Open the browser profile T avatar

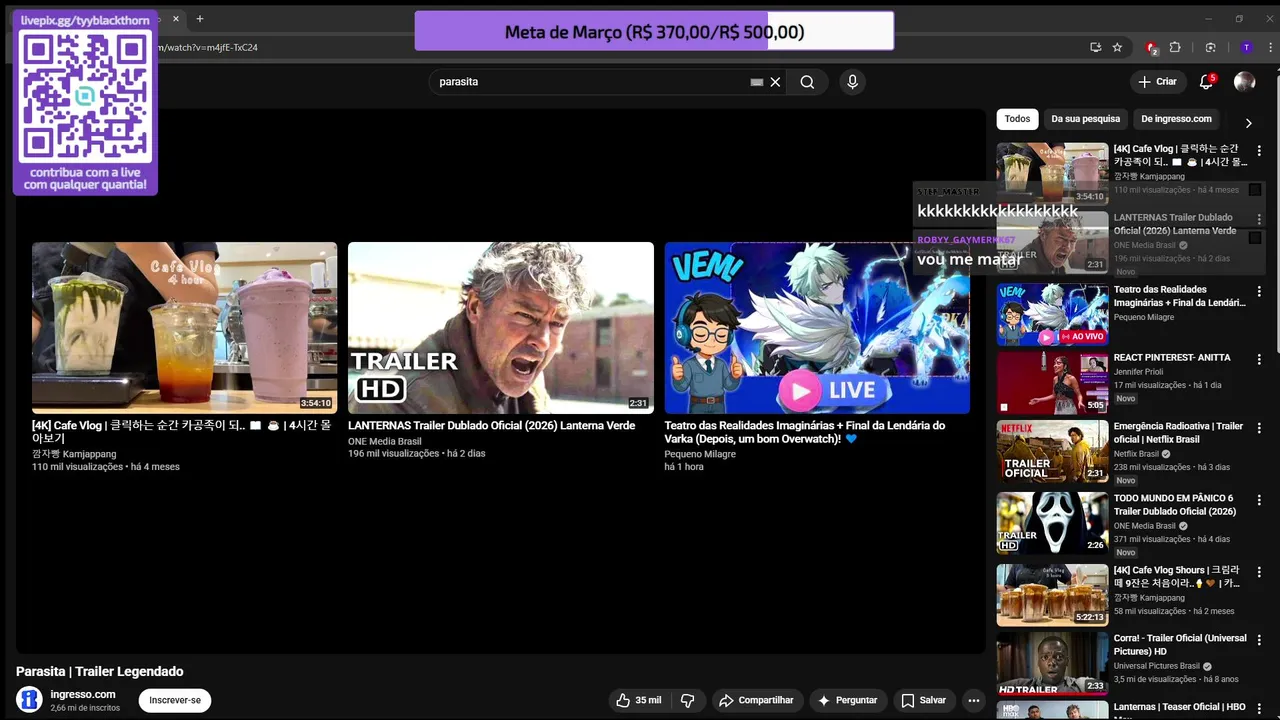click(1246, 47)
